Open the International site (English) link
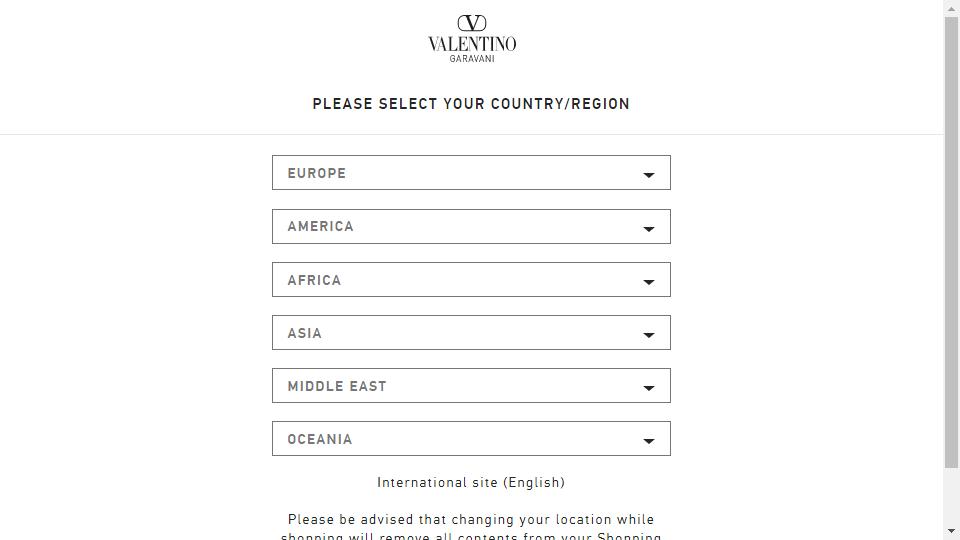 471,482
